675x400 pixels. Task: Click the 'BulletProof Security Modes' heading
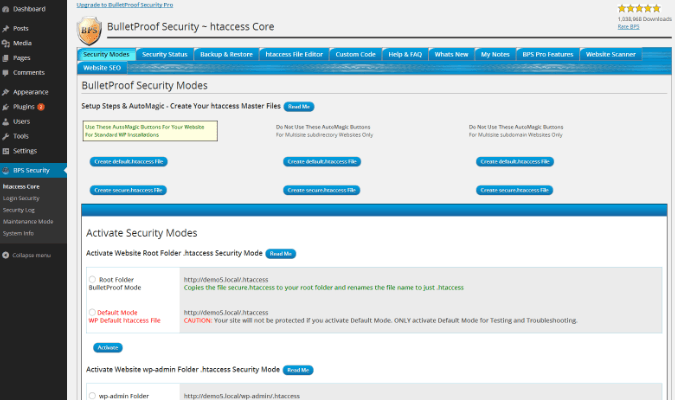[x=145, y=86]
